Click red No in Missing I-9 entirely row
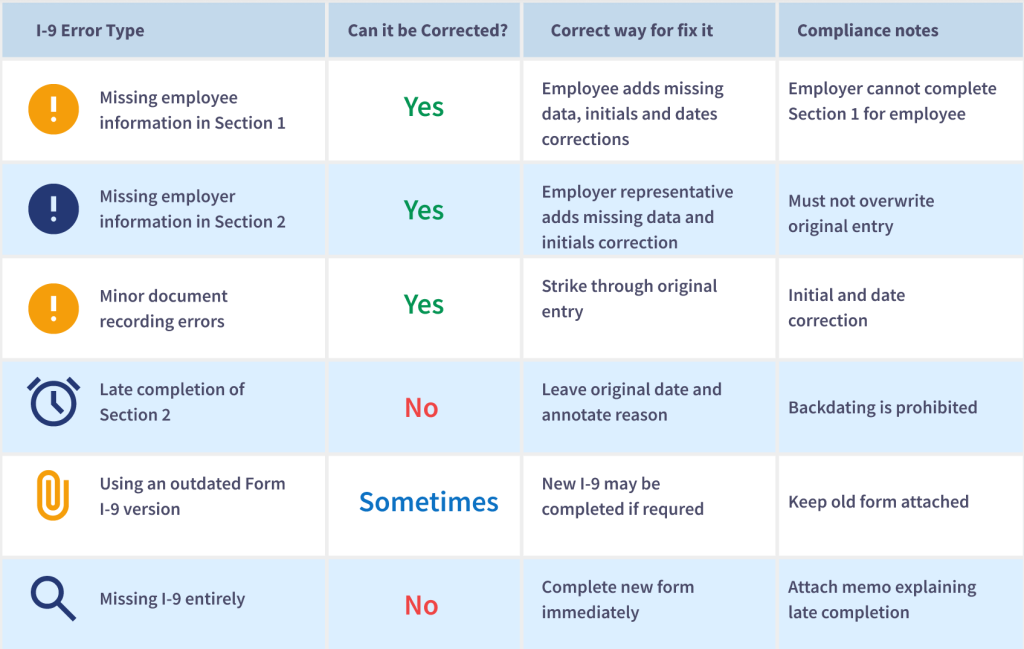Viewport: 1024px width, 649px height. pyautogui.click(x=421, y=606)
